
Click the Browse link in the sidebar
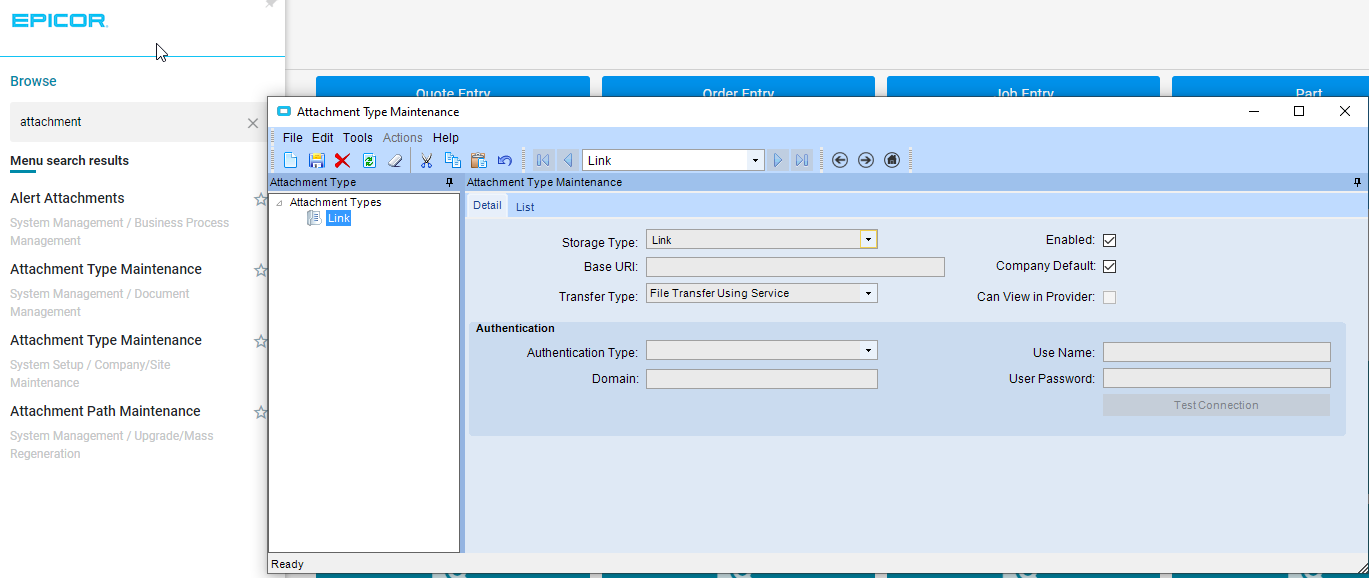pos(33,81)
